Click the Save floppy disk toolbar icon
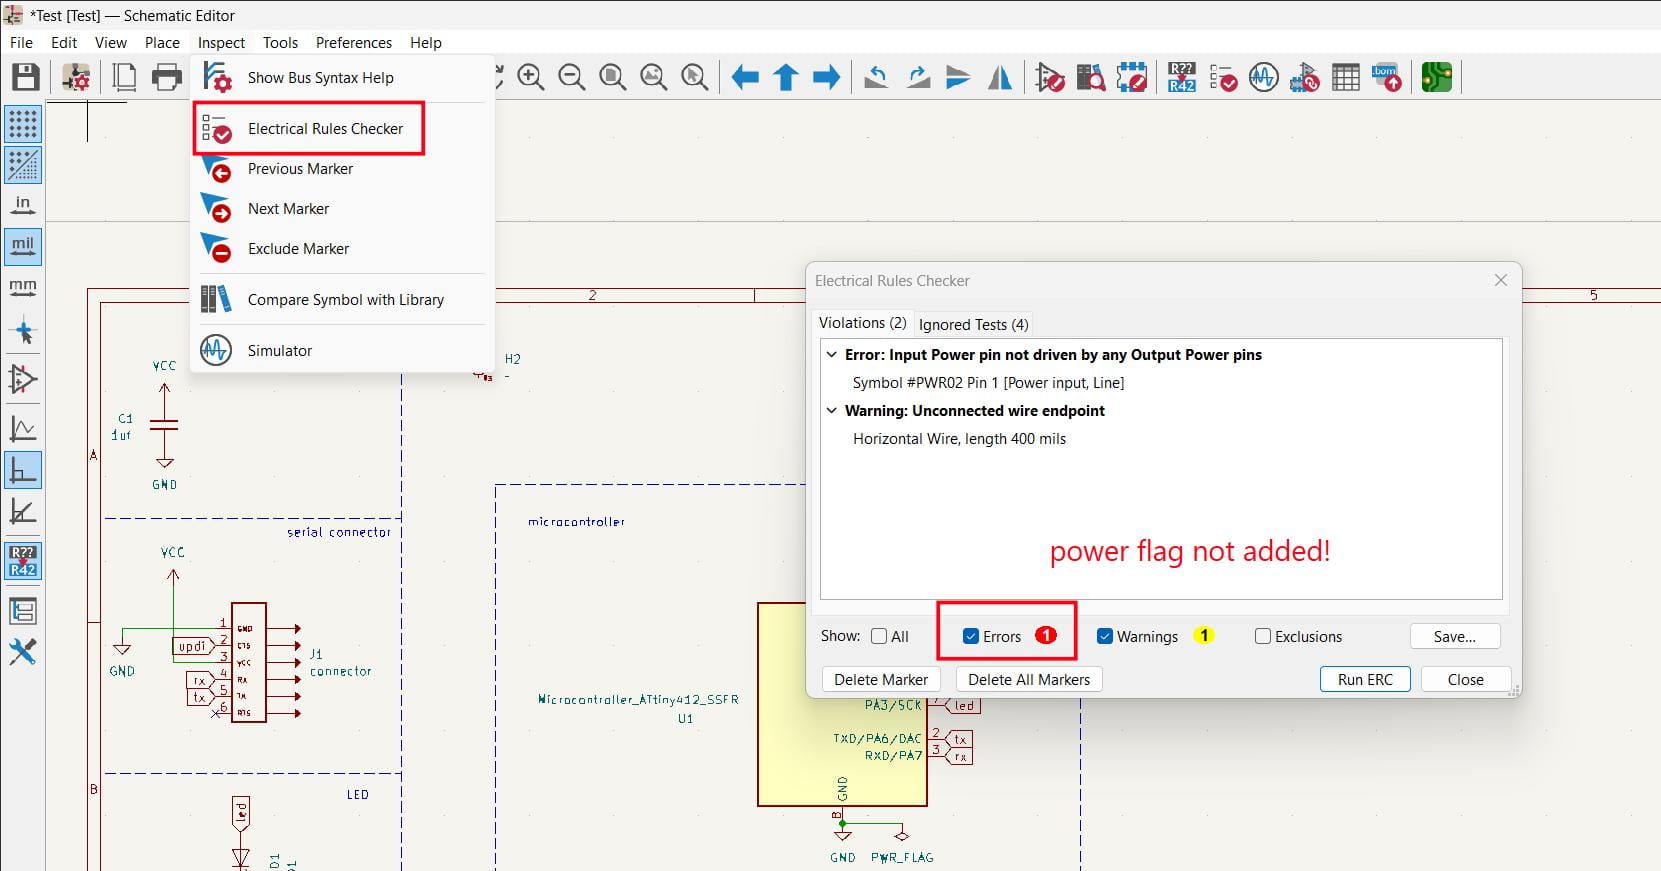This screenshot has height=871, width=1661. coord(25,77)
